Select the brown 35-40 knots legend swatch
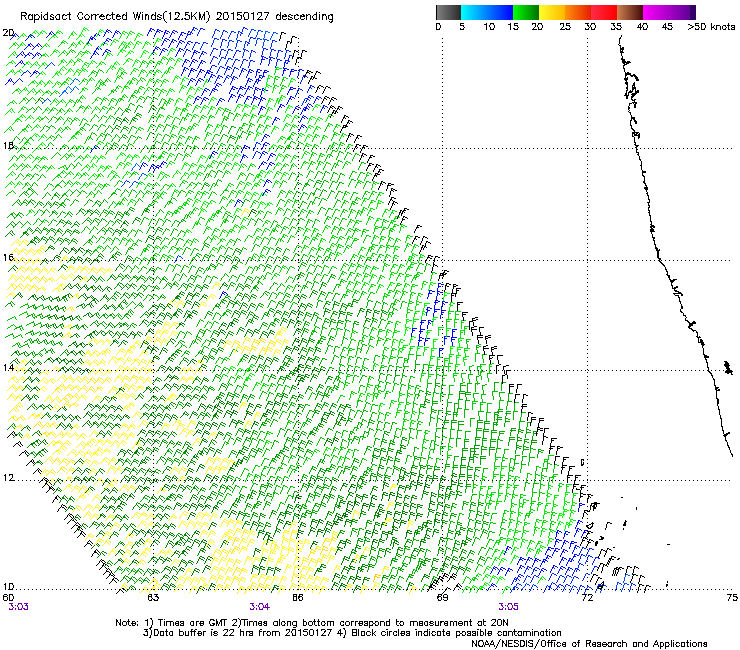This screenshot has height=650, width=740. [629, 12]
